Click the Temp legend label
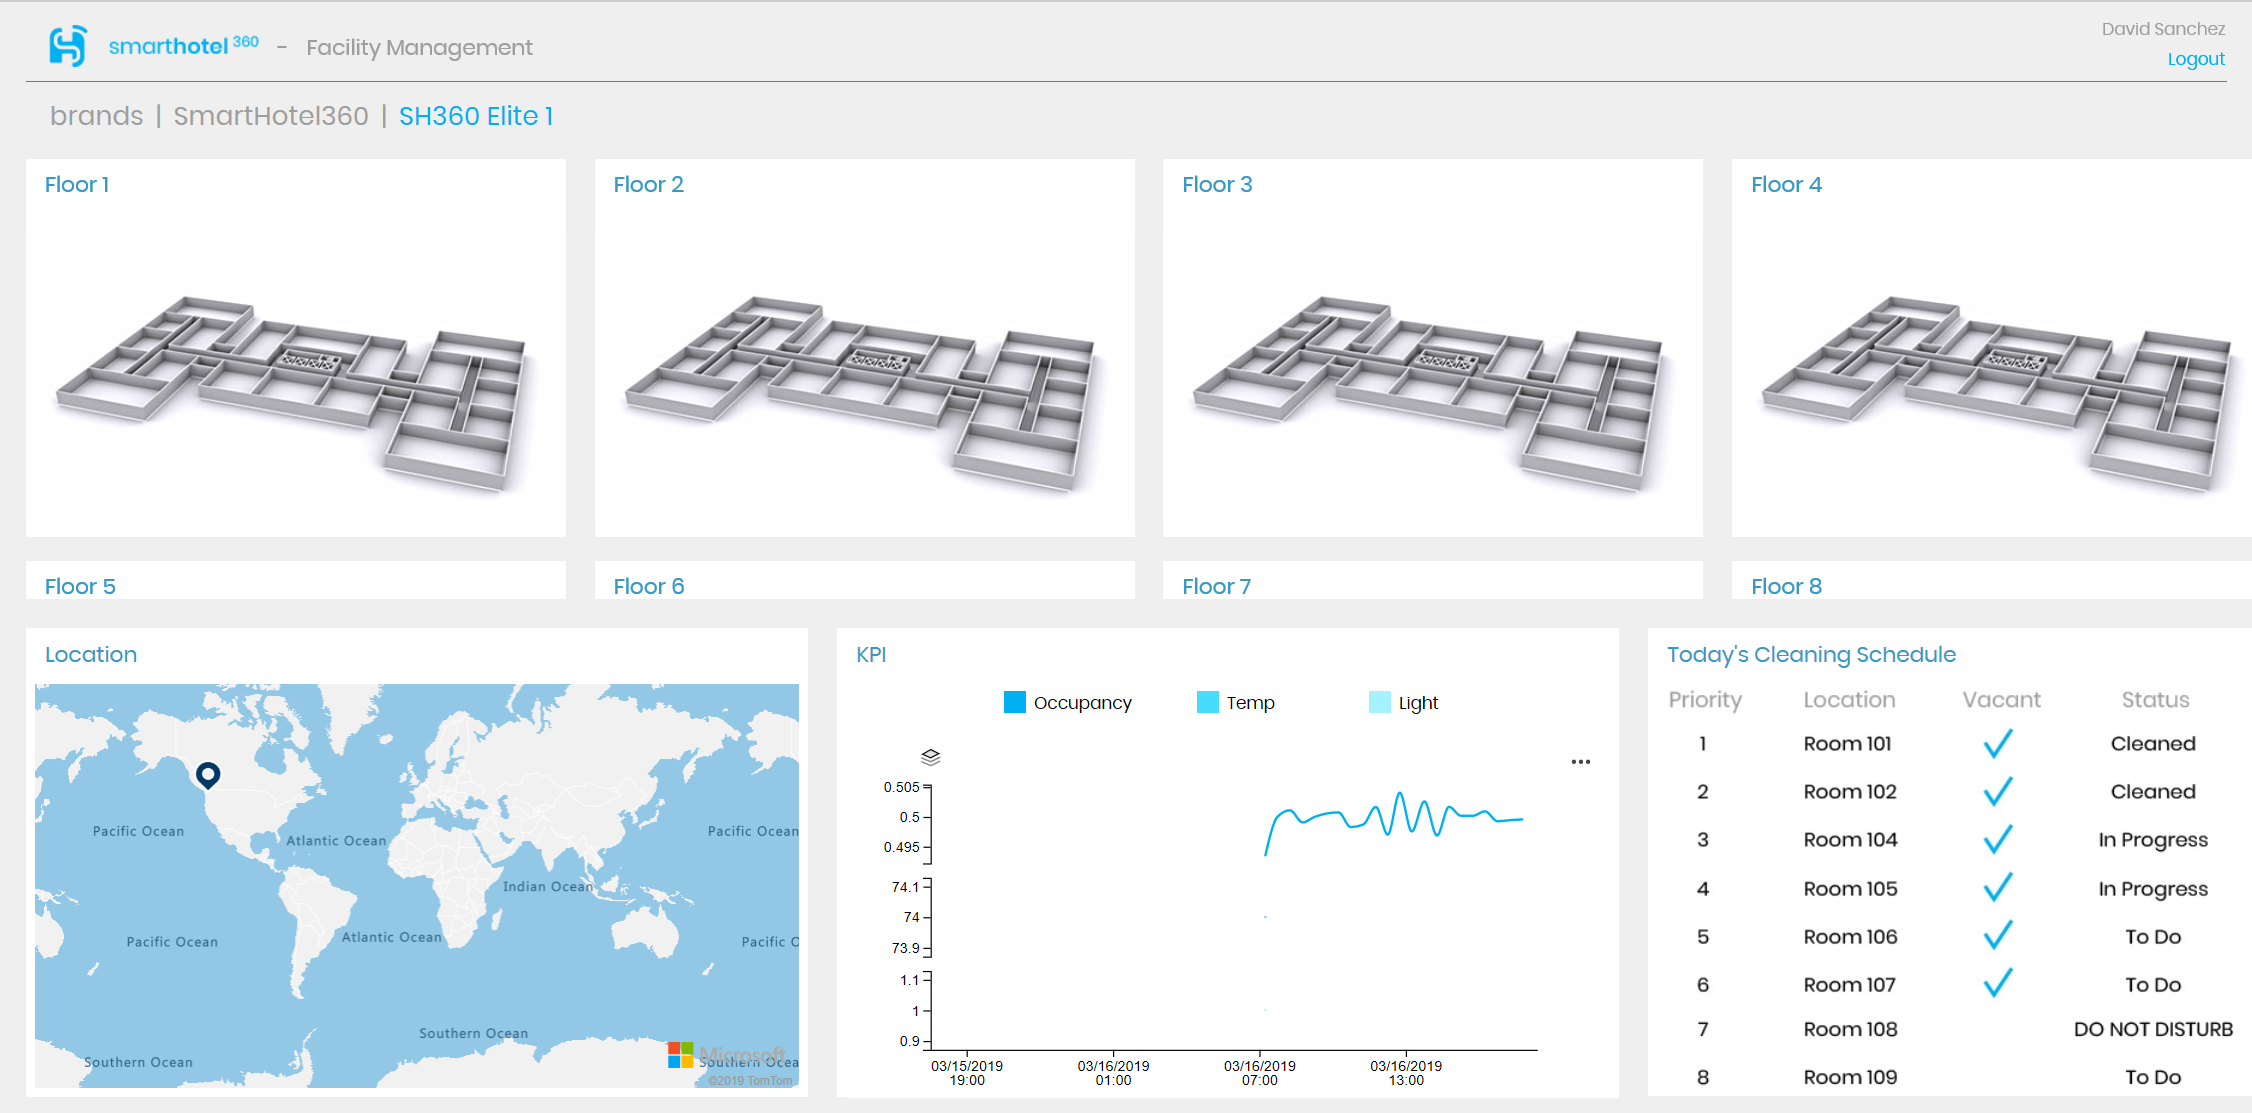Image resolution: width=2252 pixels, height=1113 pixels. tap(1251, 703)
